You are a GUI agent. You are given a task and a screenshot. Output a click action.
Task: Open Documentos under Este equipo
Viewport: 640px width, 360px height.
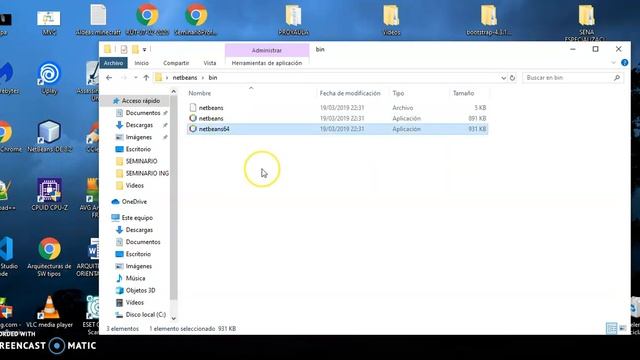142,242
